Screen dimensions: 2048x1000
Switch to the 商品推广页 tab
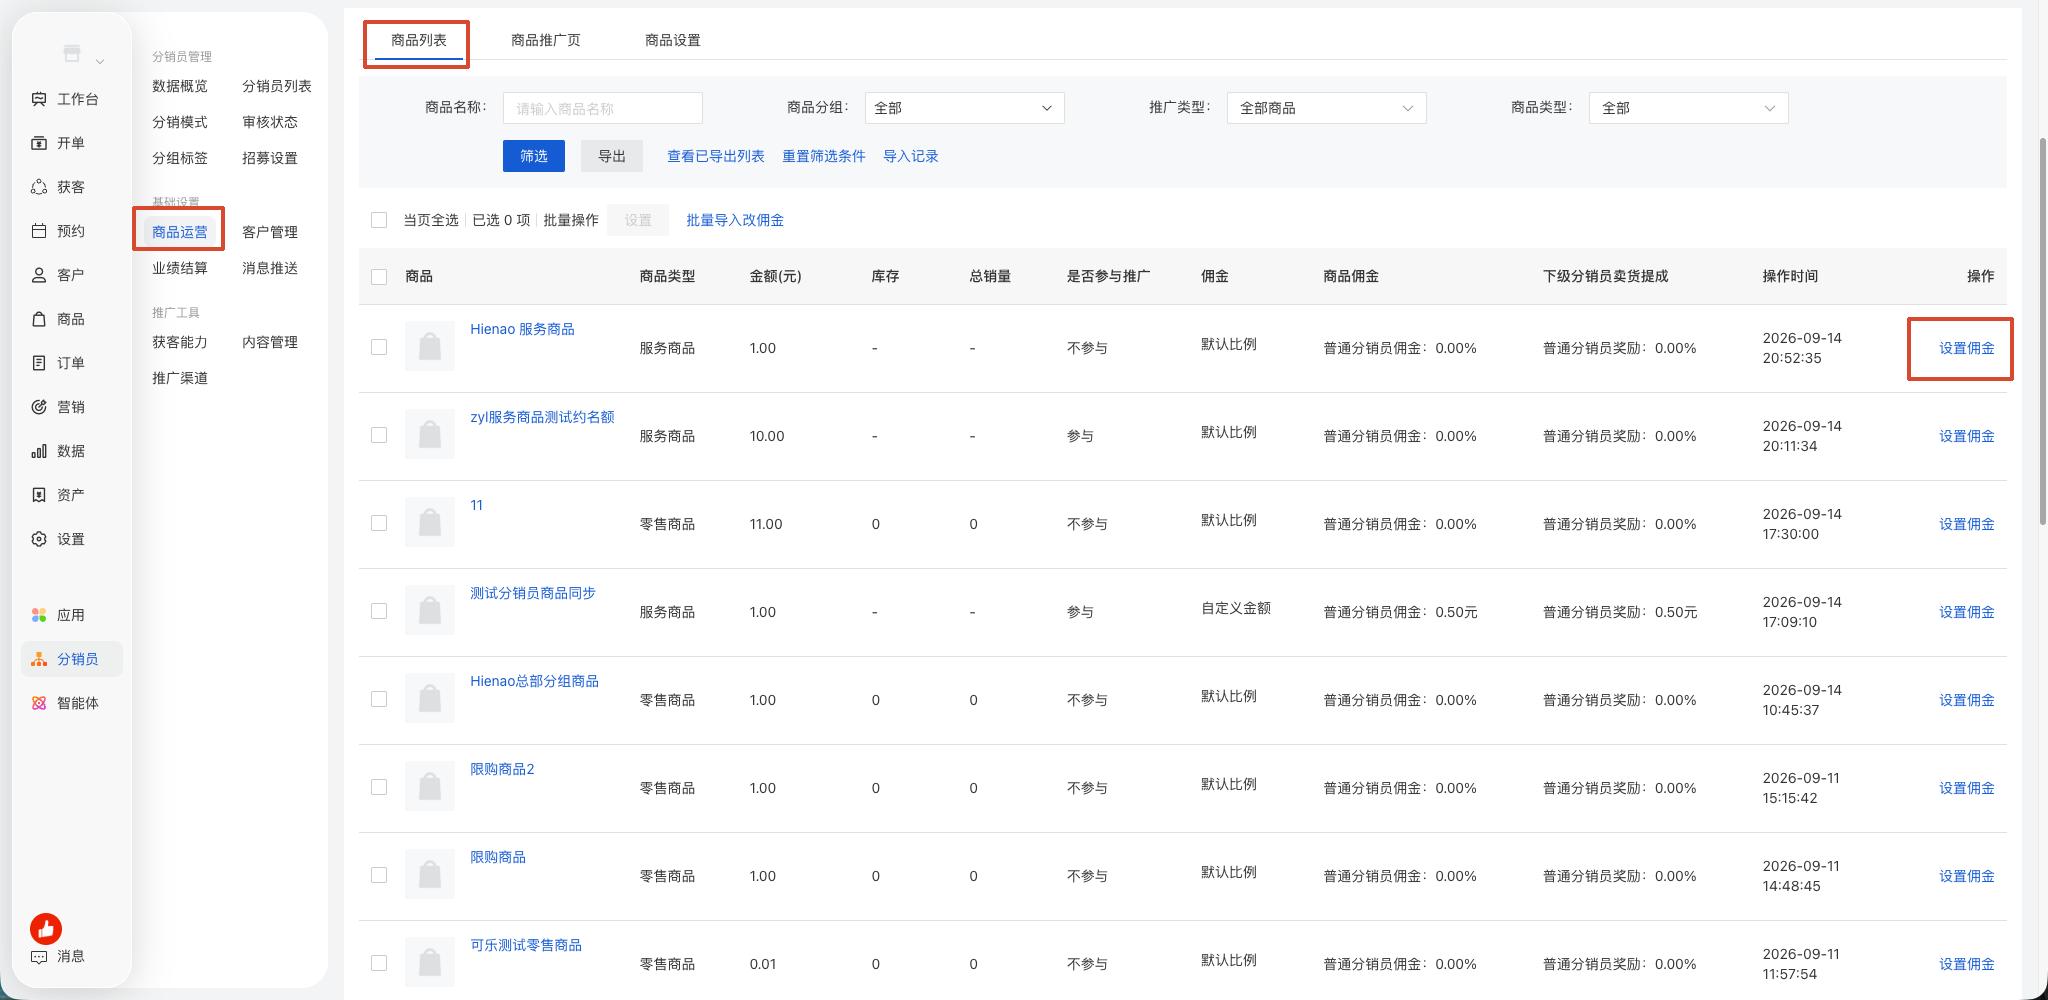tap(546, 40)
